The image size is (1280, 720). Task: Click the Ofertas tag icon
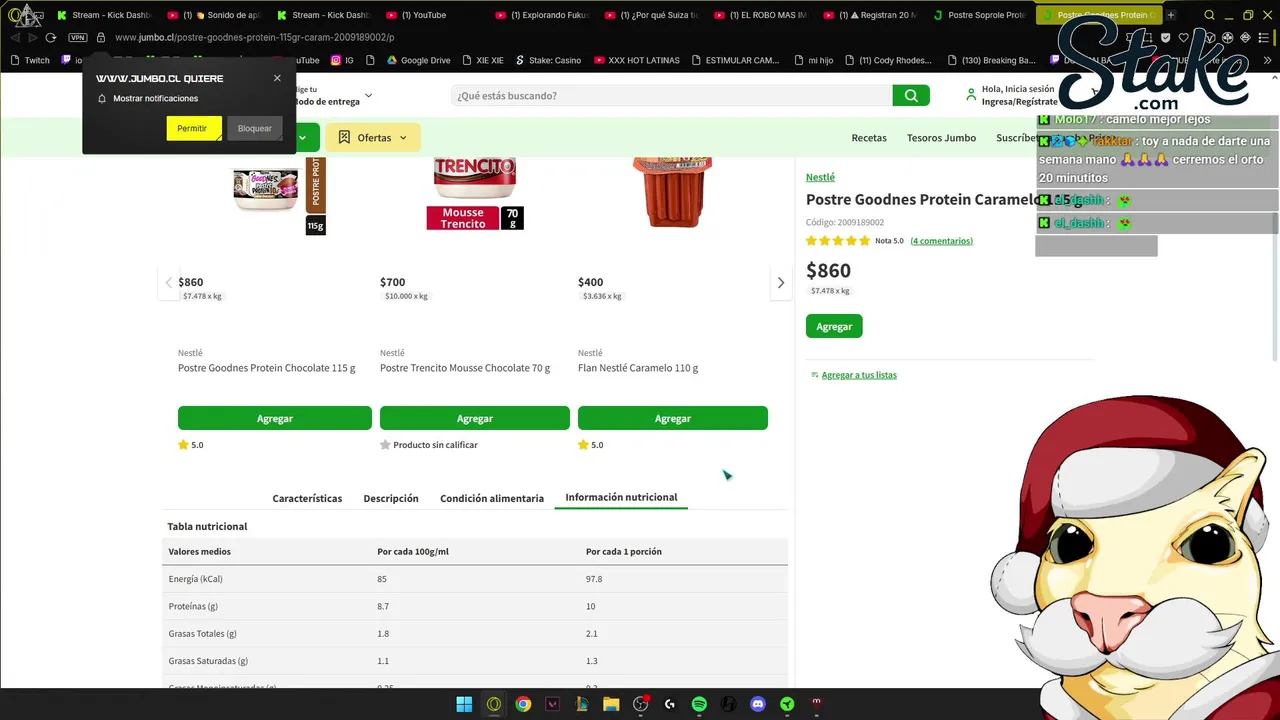coord(344,137)
